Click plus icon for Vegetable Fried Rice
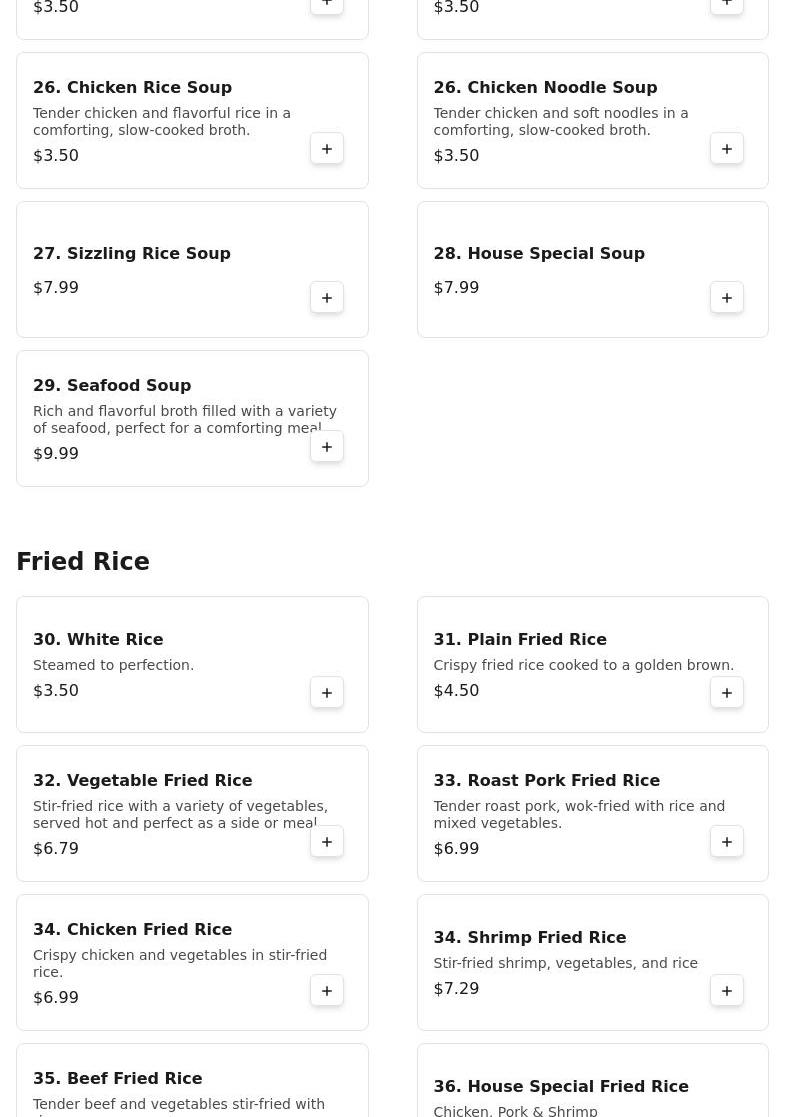This screenshot has width=785, height=1117. point(327,841)
